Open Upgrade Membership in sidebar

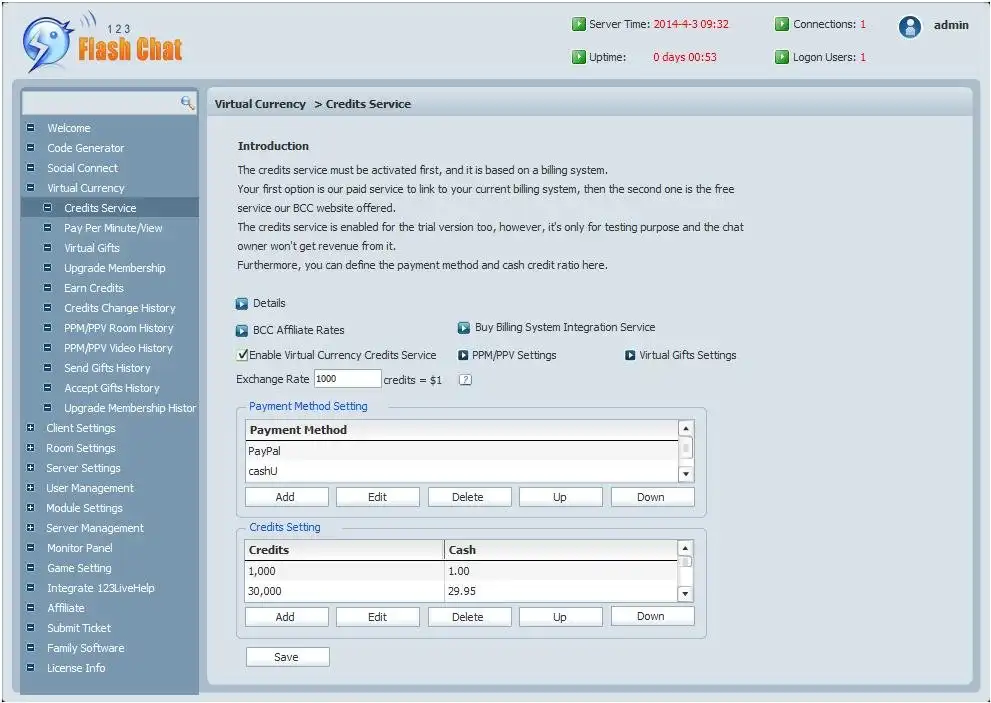(114, 268)
